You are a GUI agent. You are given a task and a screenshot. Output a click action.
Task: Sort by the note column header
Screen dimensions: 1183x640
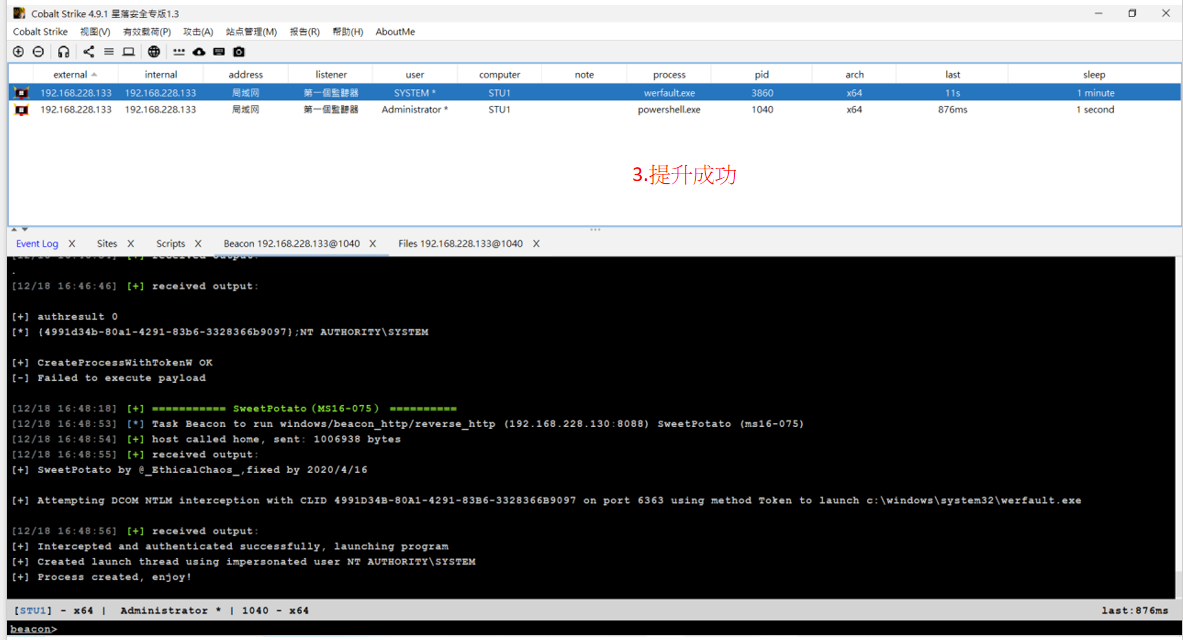pos(584,75)
